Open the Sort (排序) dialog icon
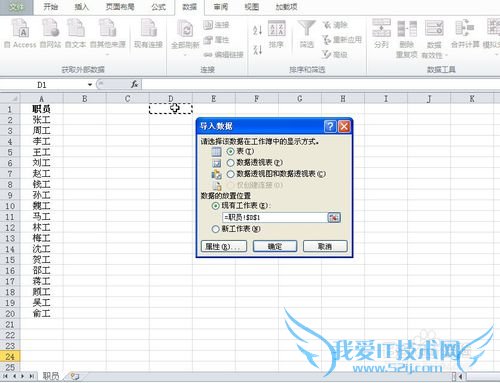This screenshot has width=500, height=383. 277,34
